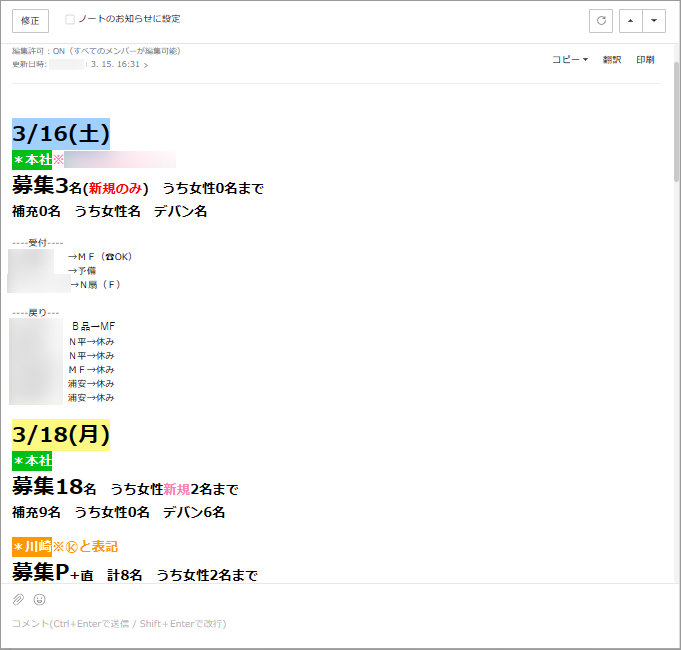Click the paperclip attach file icon
The width and height of the screenshot is (681, 650).
point(18,600)
